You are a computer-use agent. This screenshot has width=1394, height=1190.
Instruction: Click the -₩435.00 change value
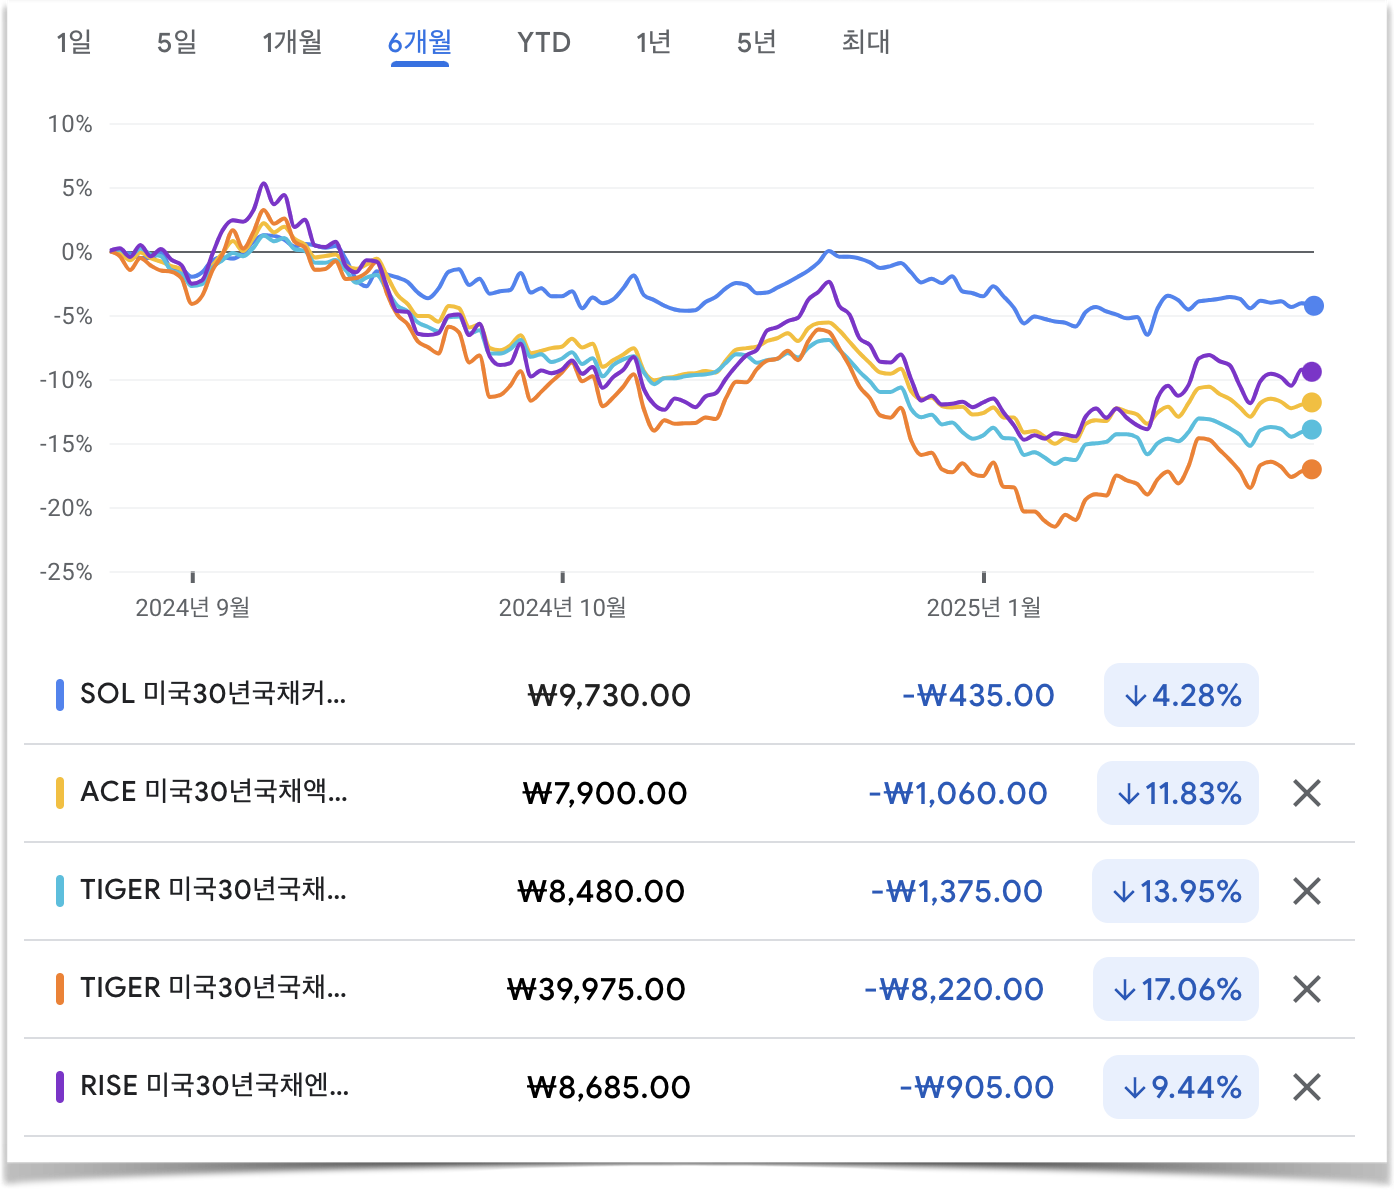point(978,695)
